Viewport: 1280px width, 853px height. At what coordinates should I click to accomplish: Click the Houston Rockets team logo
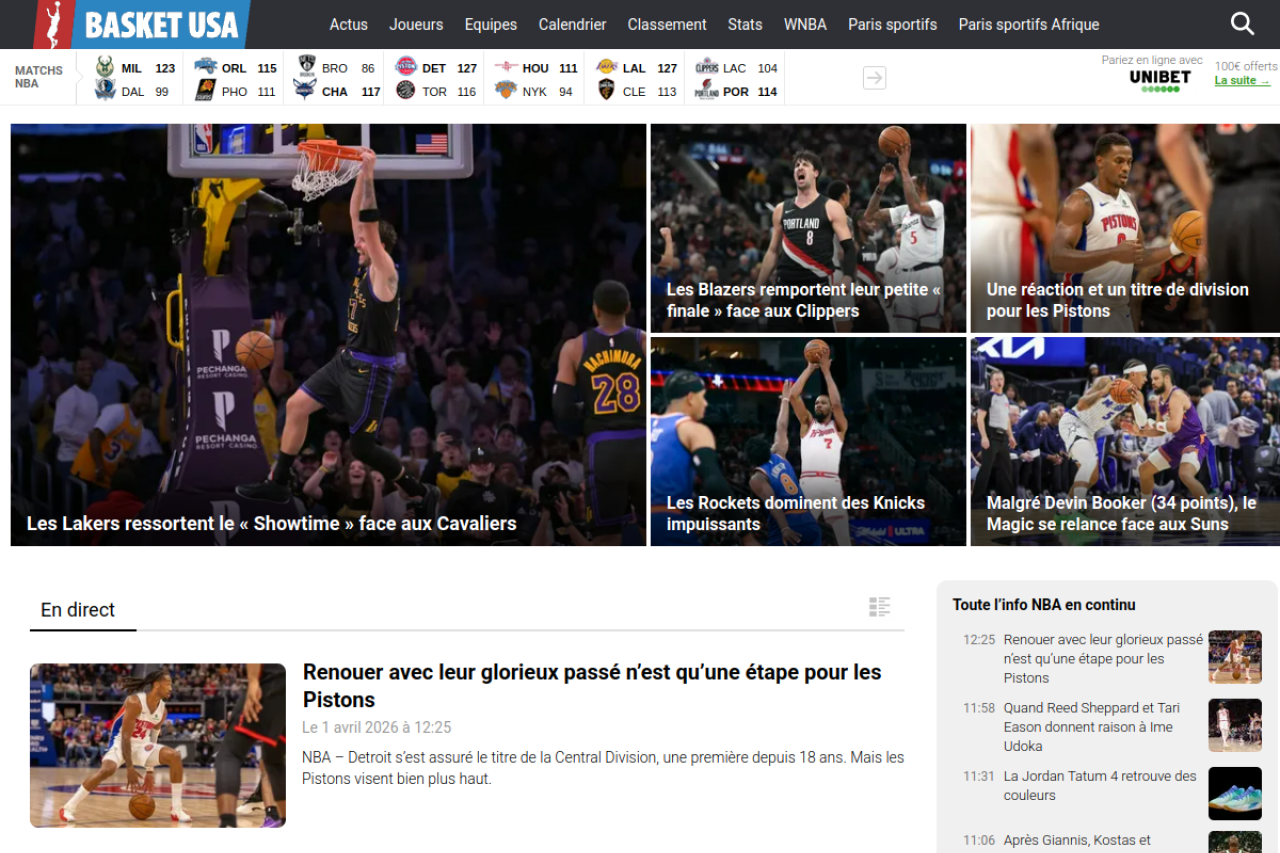[506, 68]
